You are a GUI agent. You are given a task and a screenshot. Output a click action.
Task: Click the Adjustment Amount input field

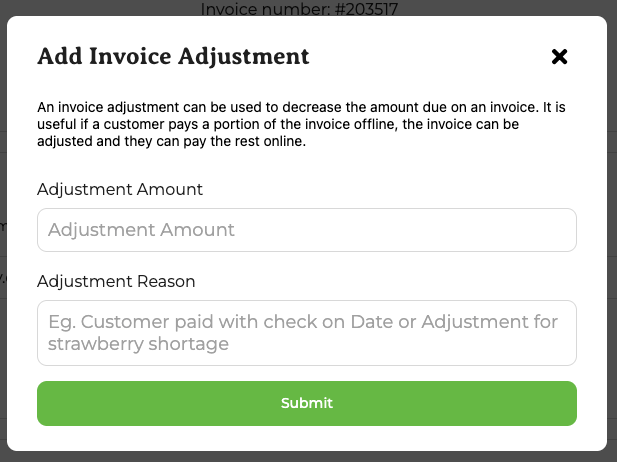pos(307,230)
